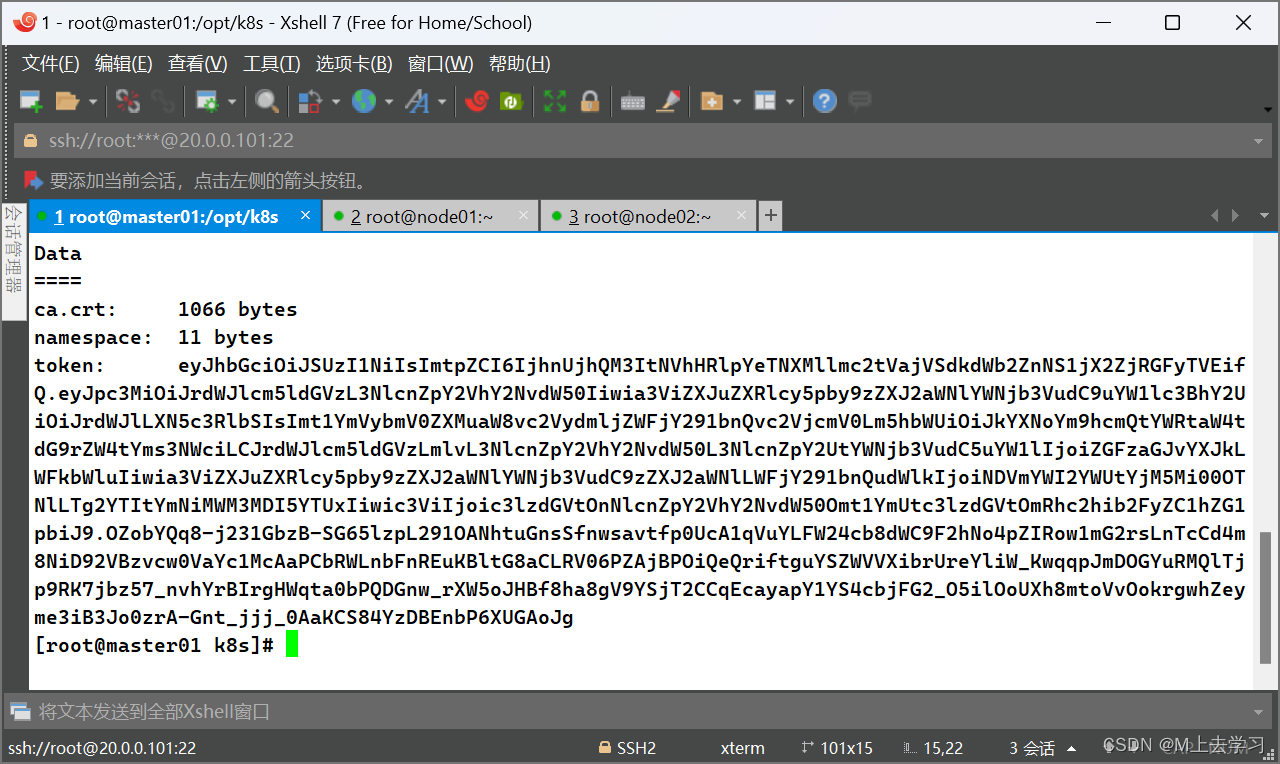Expand the globe encoding dropdown arrow
The width and height of the screenshot is (1280, 764).
[x=388, y=101]
